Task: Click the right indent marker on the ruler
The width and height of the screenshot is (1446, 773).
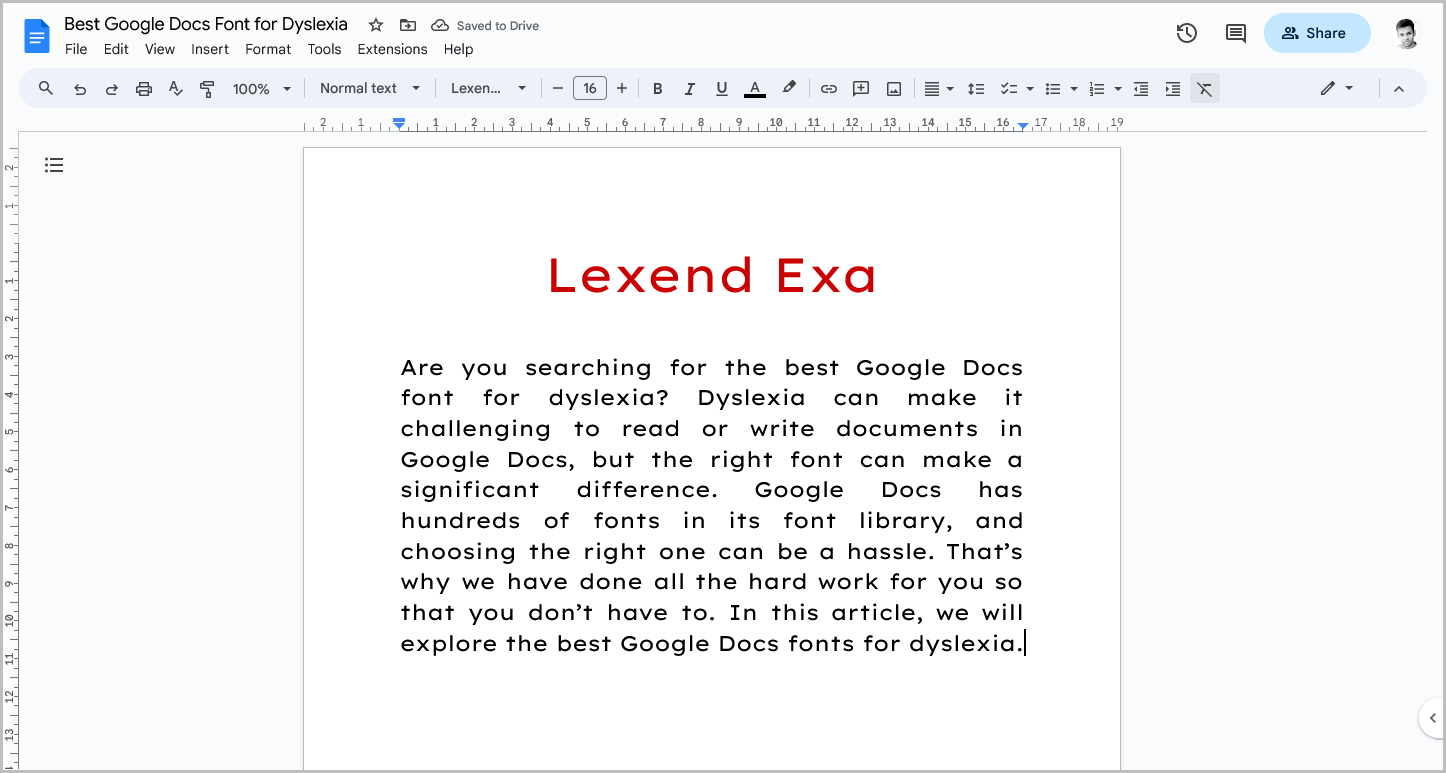Action: 1023,125
